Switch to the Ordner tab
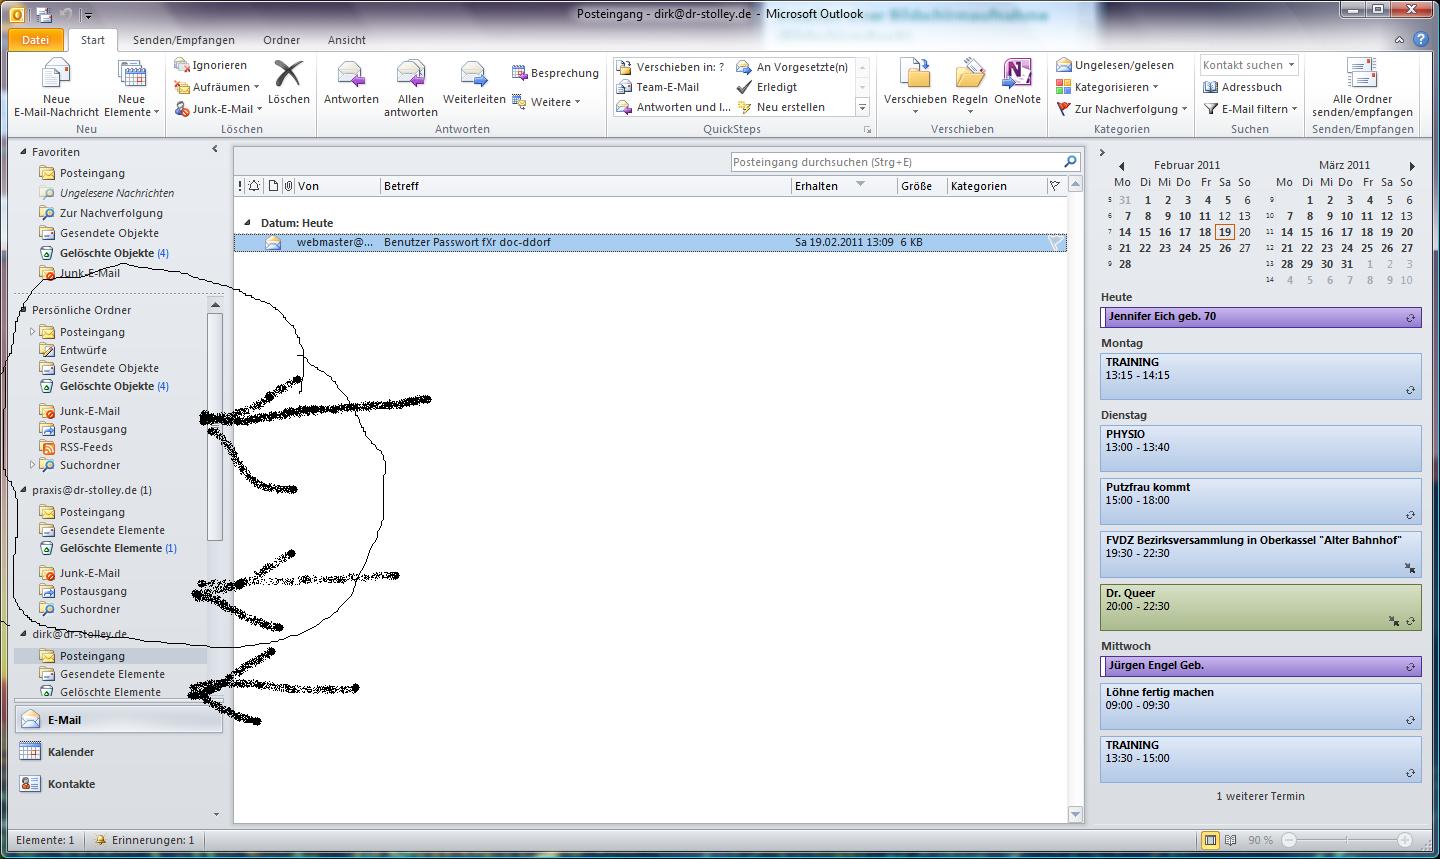The height and width of the screenshot is (859, 1440). [x=282, y=40]
